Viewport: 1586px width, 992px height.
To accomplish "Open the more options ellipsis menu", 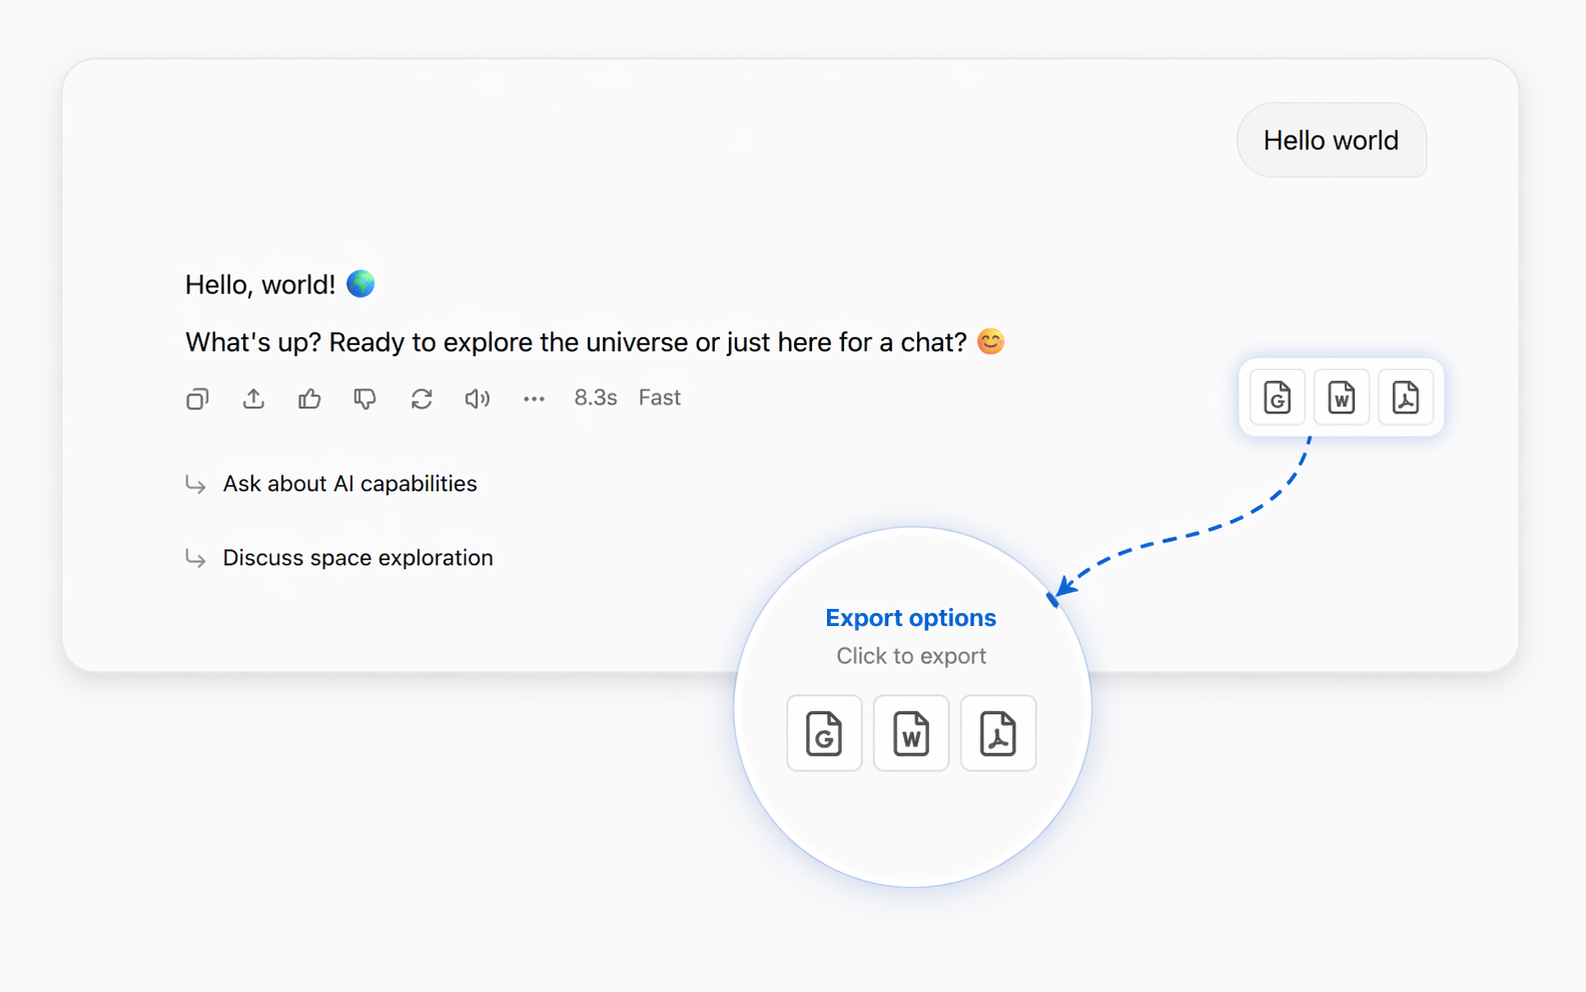I will (533, 398).
